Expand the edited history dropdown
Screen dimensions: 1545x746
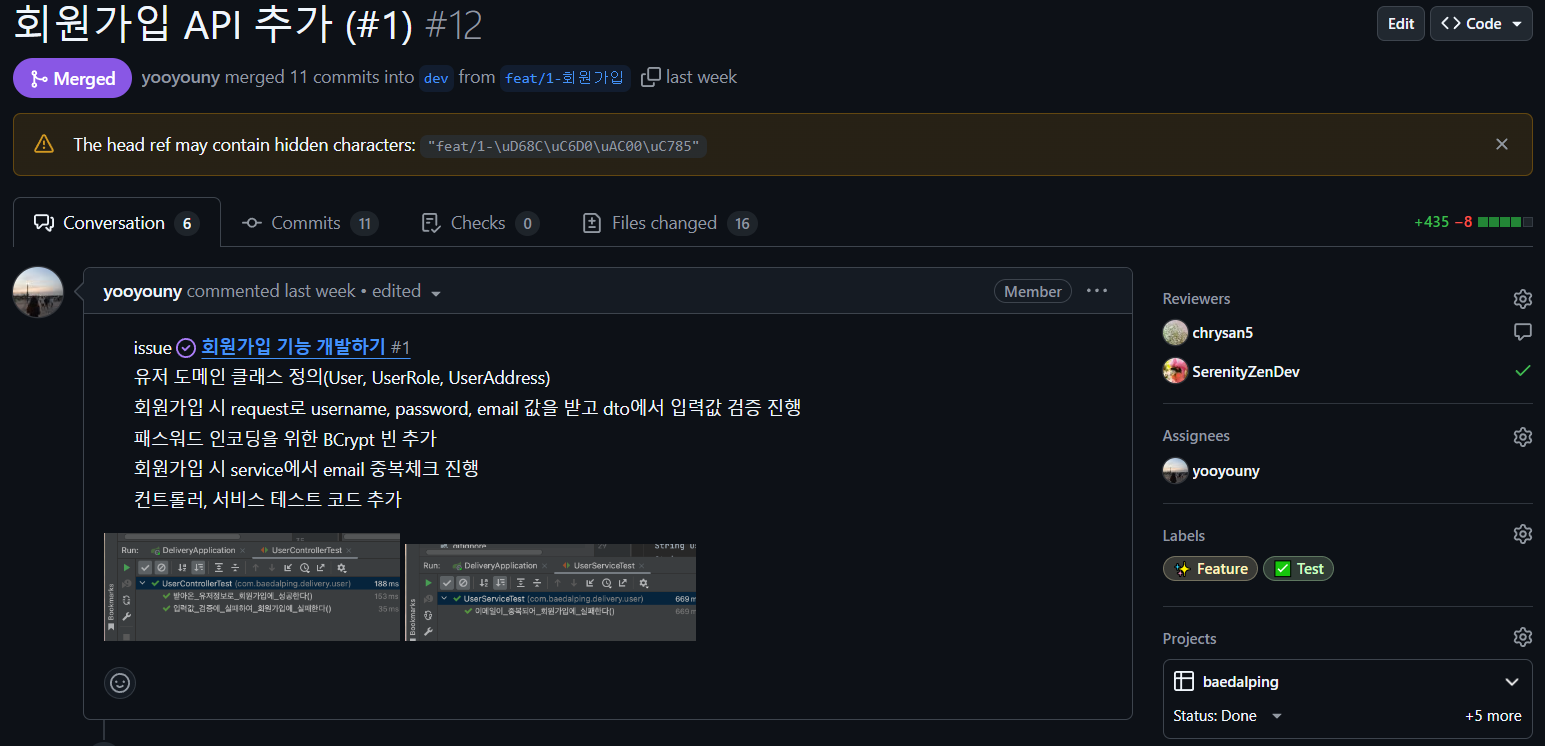(x=406, y=291)
